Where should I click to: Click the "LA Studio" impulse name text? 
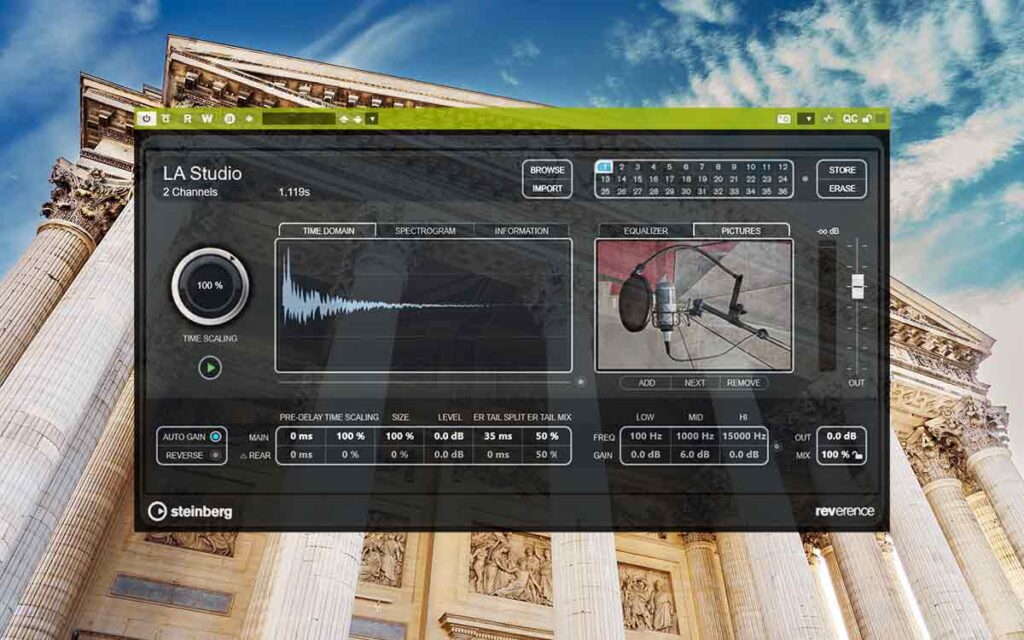click(x=202, y=173)
